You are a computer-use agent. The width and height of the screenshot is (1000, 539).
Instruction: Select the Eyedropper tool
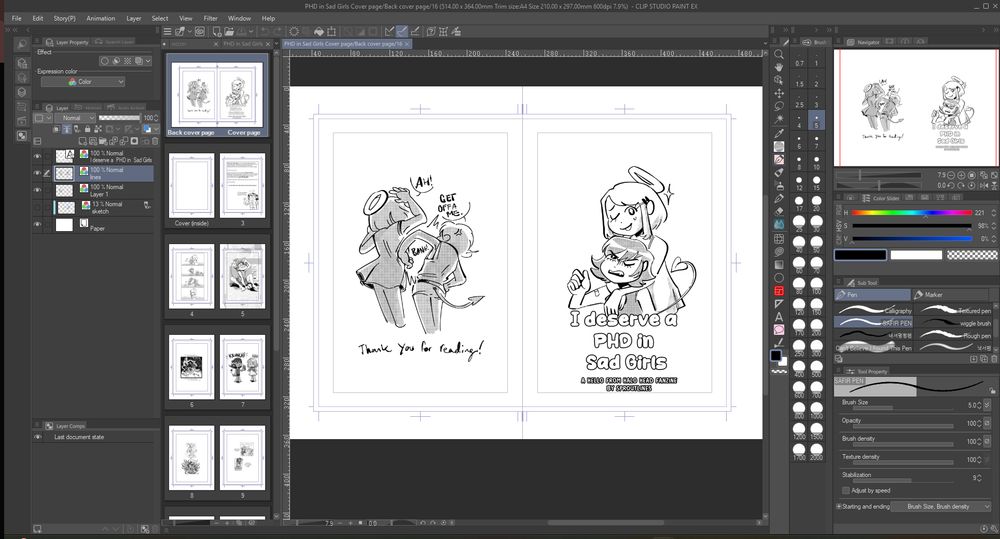click(x=779, y=133)
